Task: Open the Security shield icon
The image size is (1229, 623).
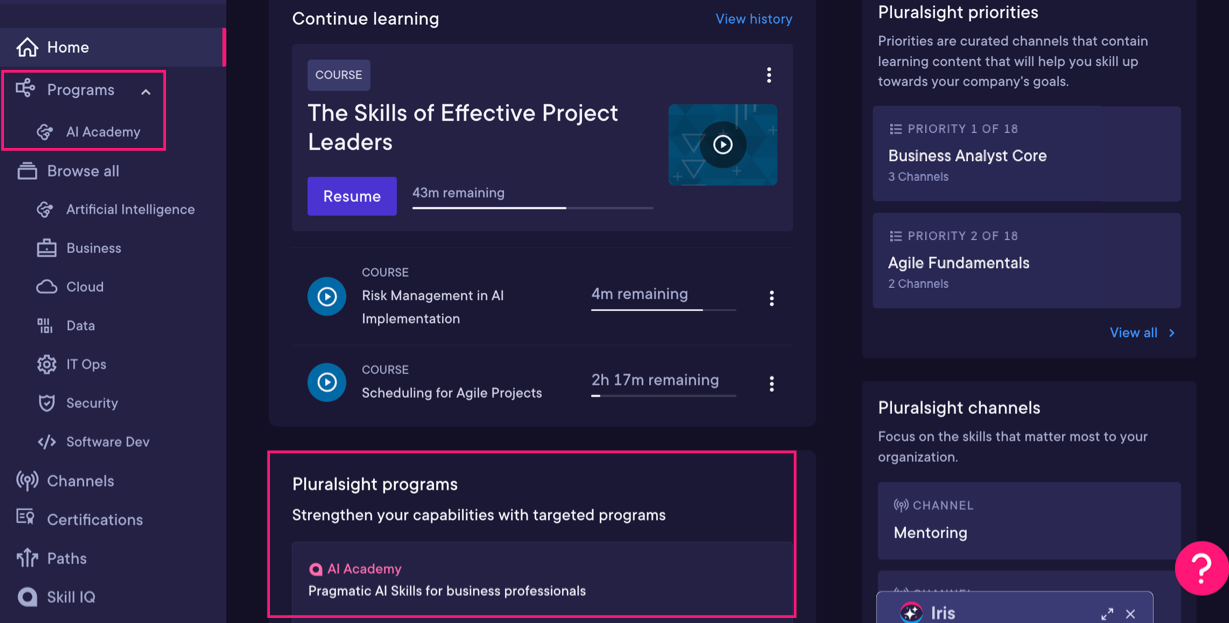Action: pyautogui.click(x=46, y=403)
